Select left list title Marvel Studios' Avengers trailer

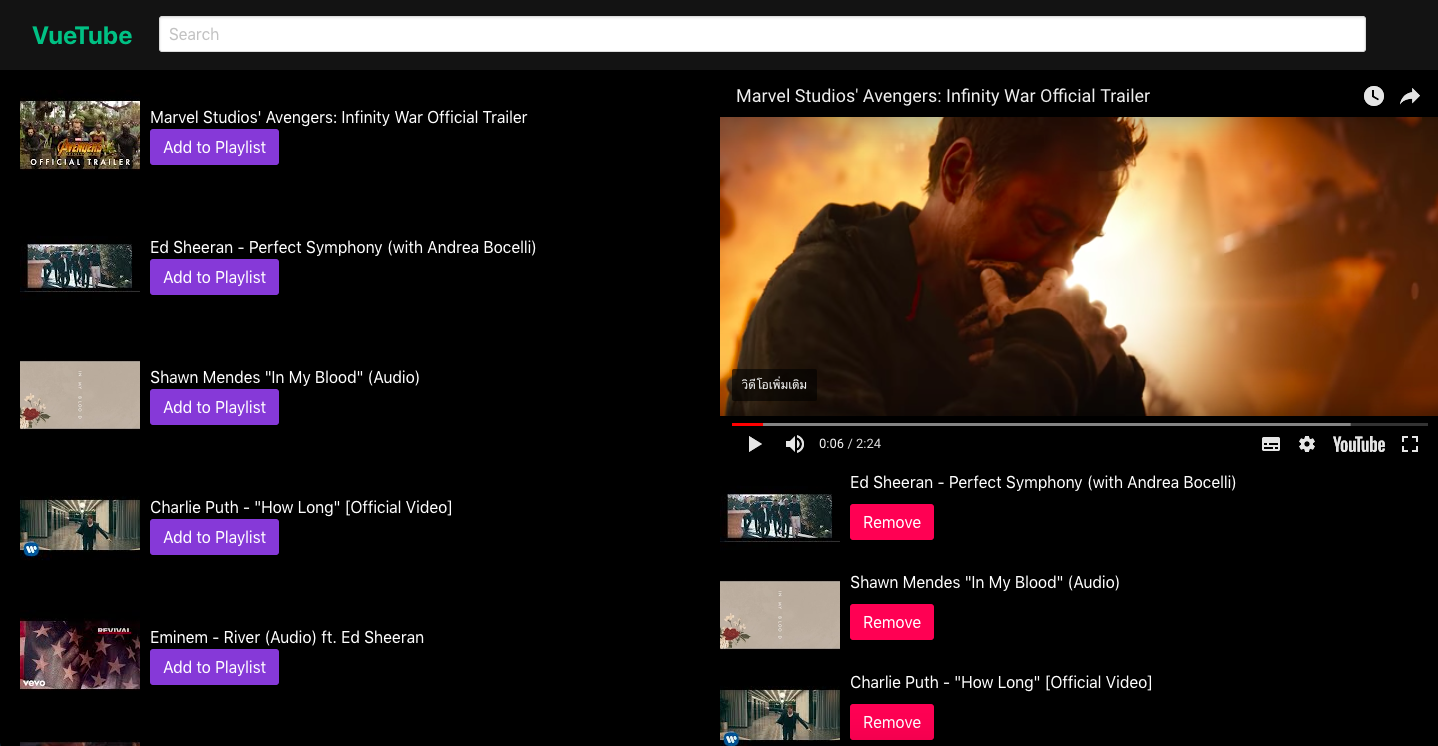click(x=339, y=117)
